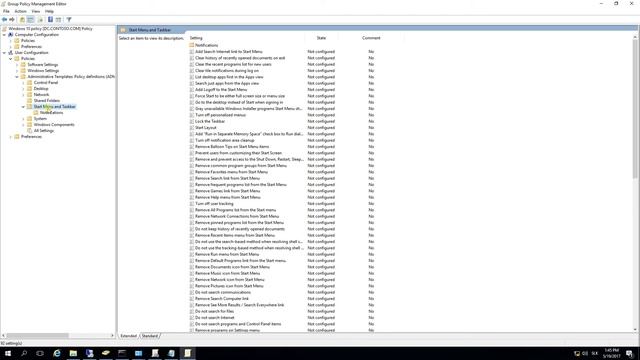Open Help via the blue toolbar icon
Image resolution: width=640 pixels, height=360 pixels.
50,20
